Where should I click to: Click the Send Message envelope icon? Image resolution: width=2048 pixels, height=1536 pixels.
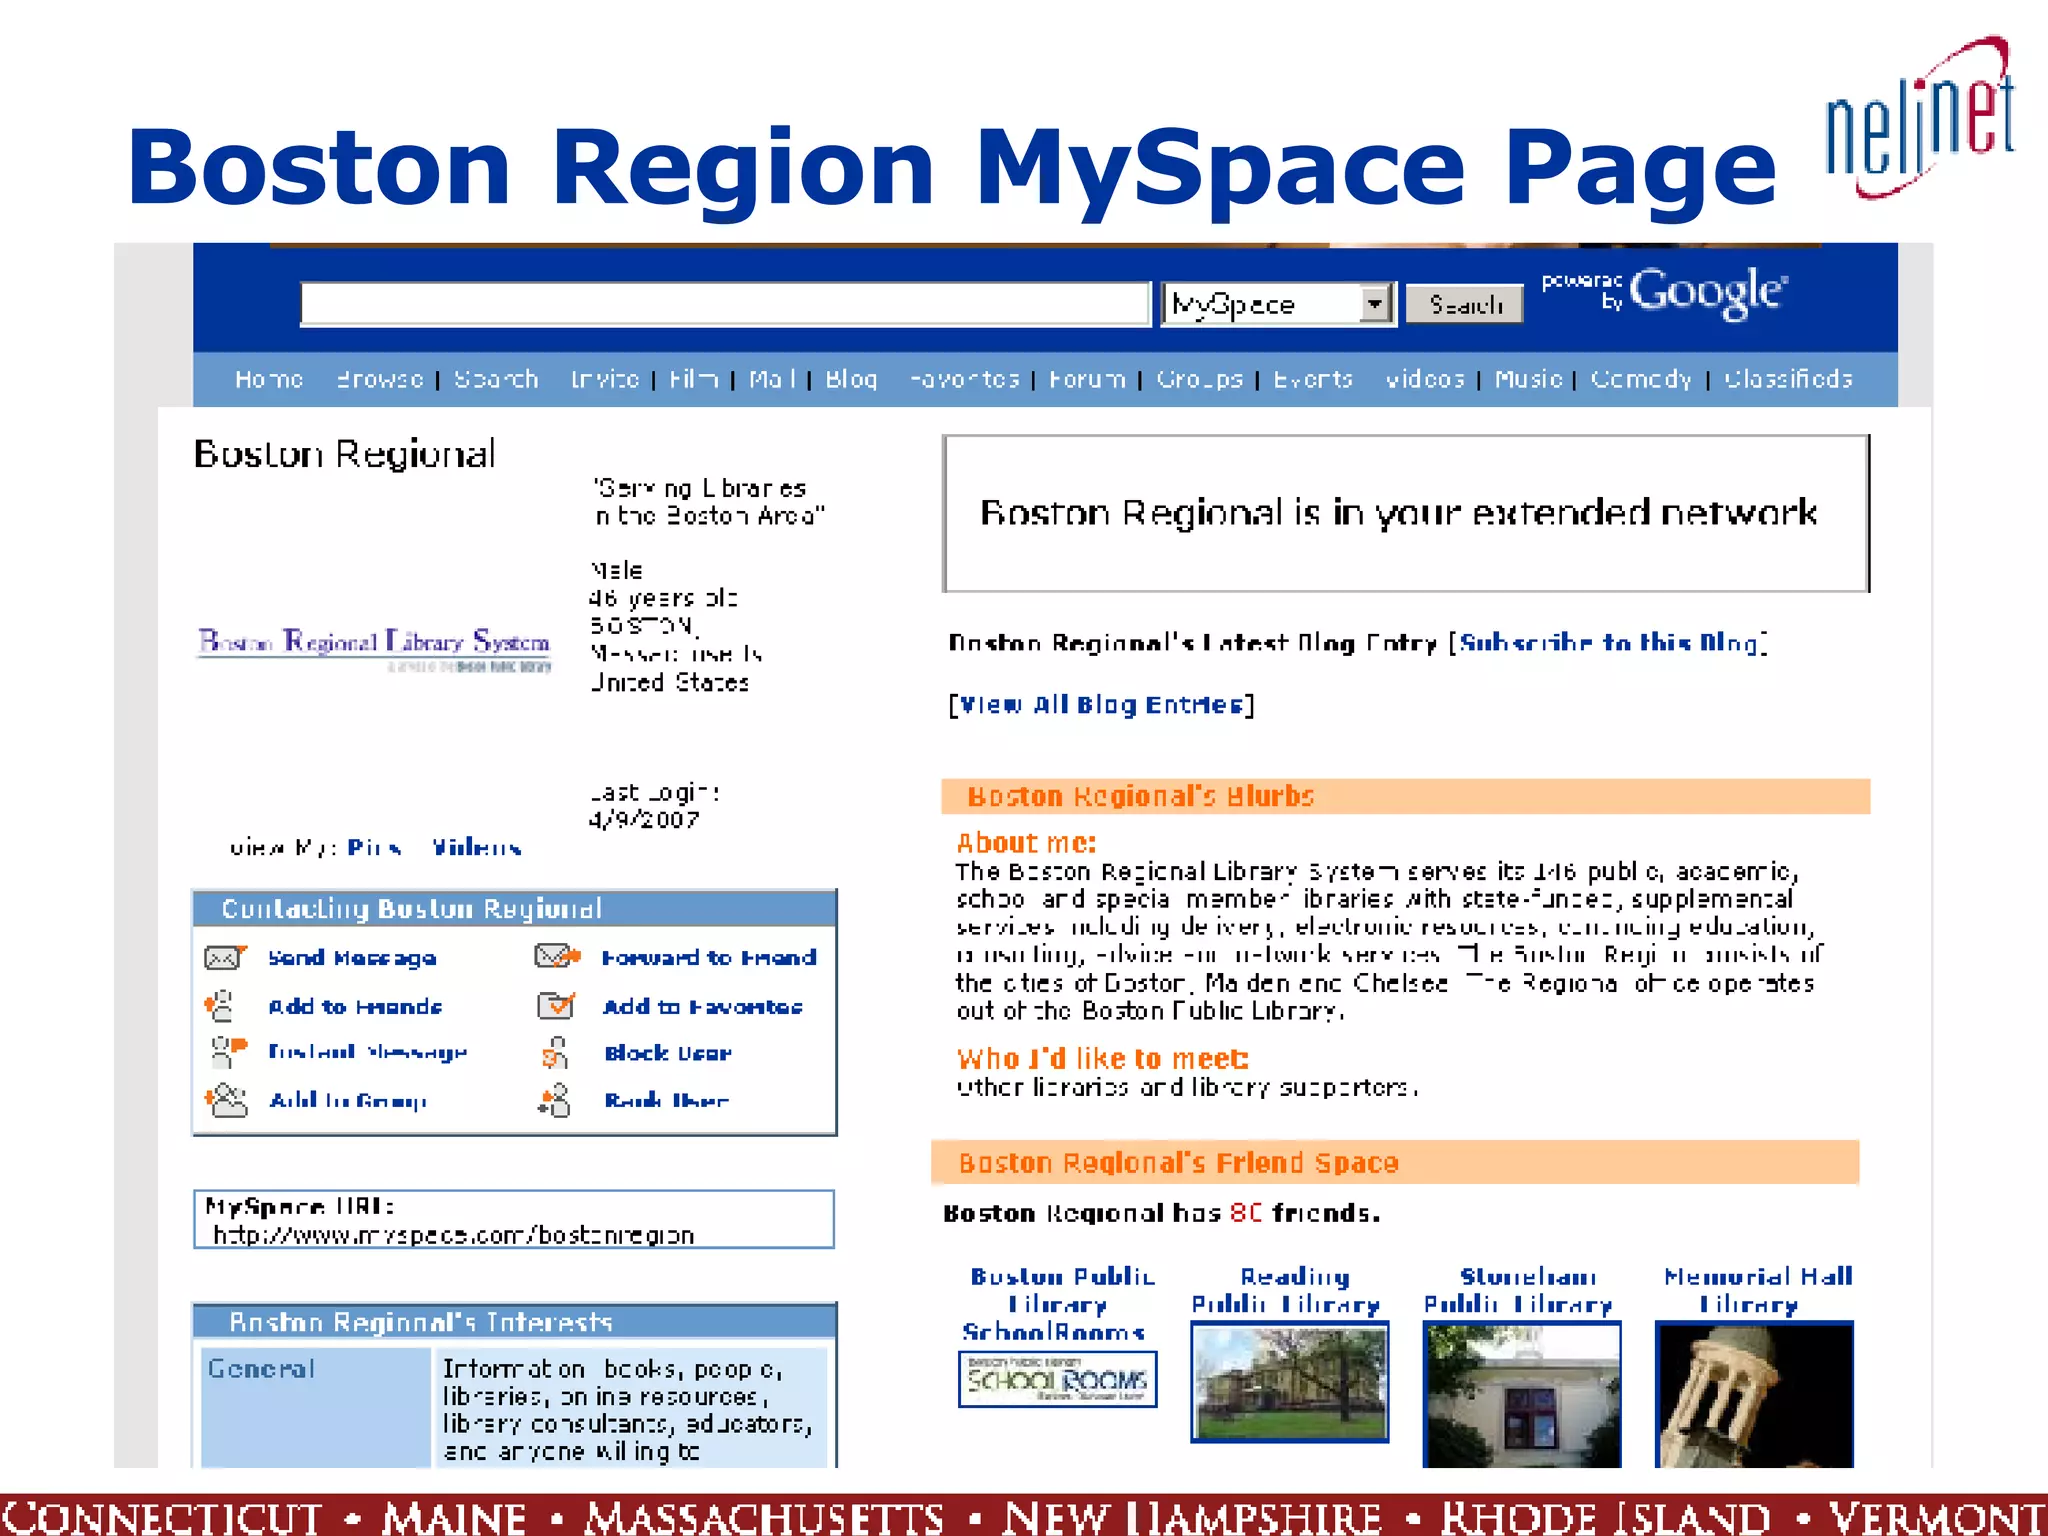coord(225,957)
